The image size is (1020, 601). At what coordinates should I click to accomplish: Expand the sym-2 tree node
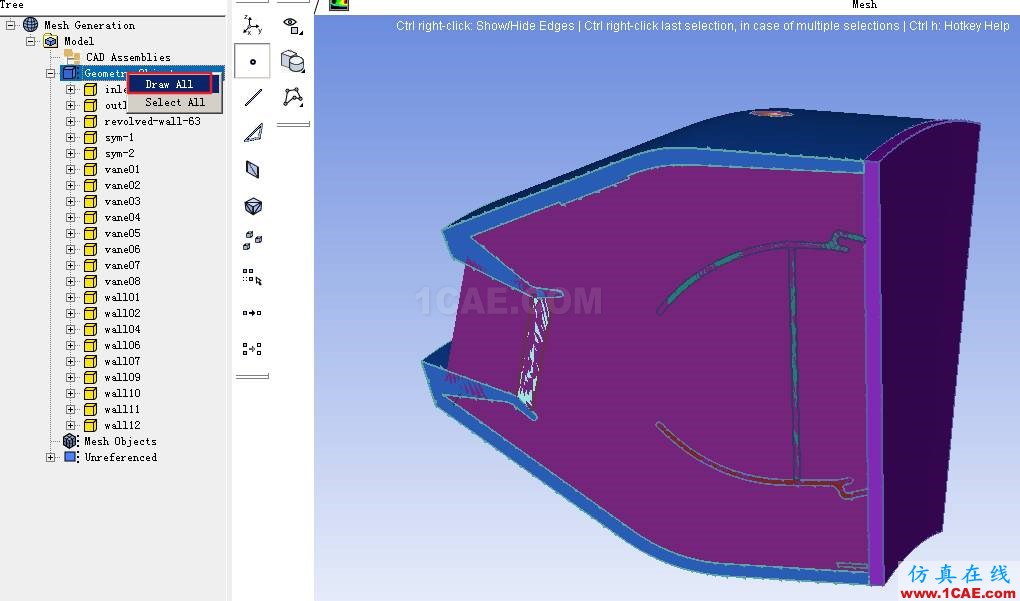(x=70, y=154)
